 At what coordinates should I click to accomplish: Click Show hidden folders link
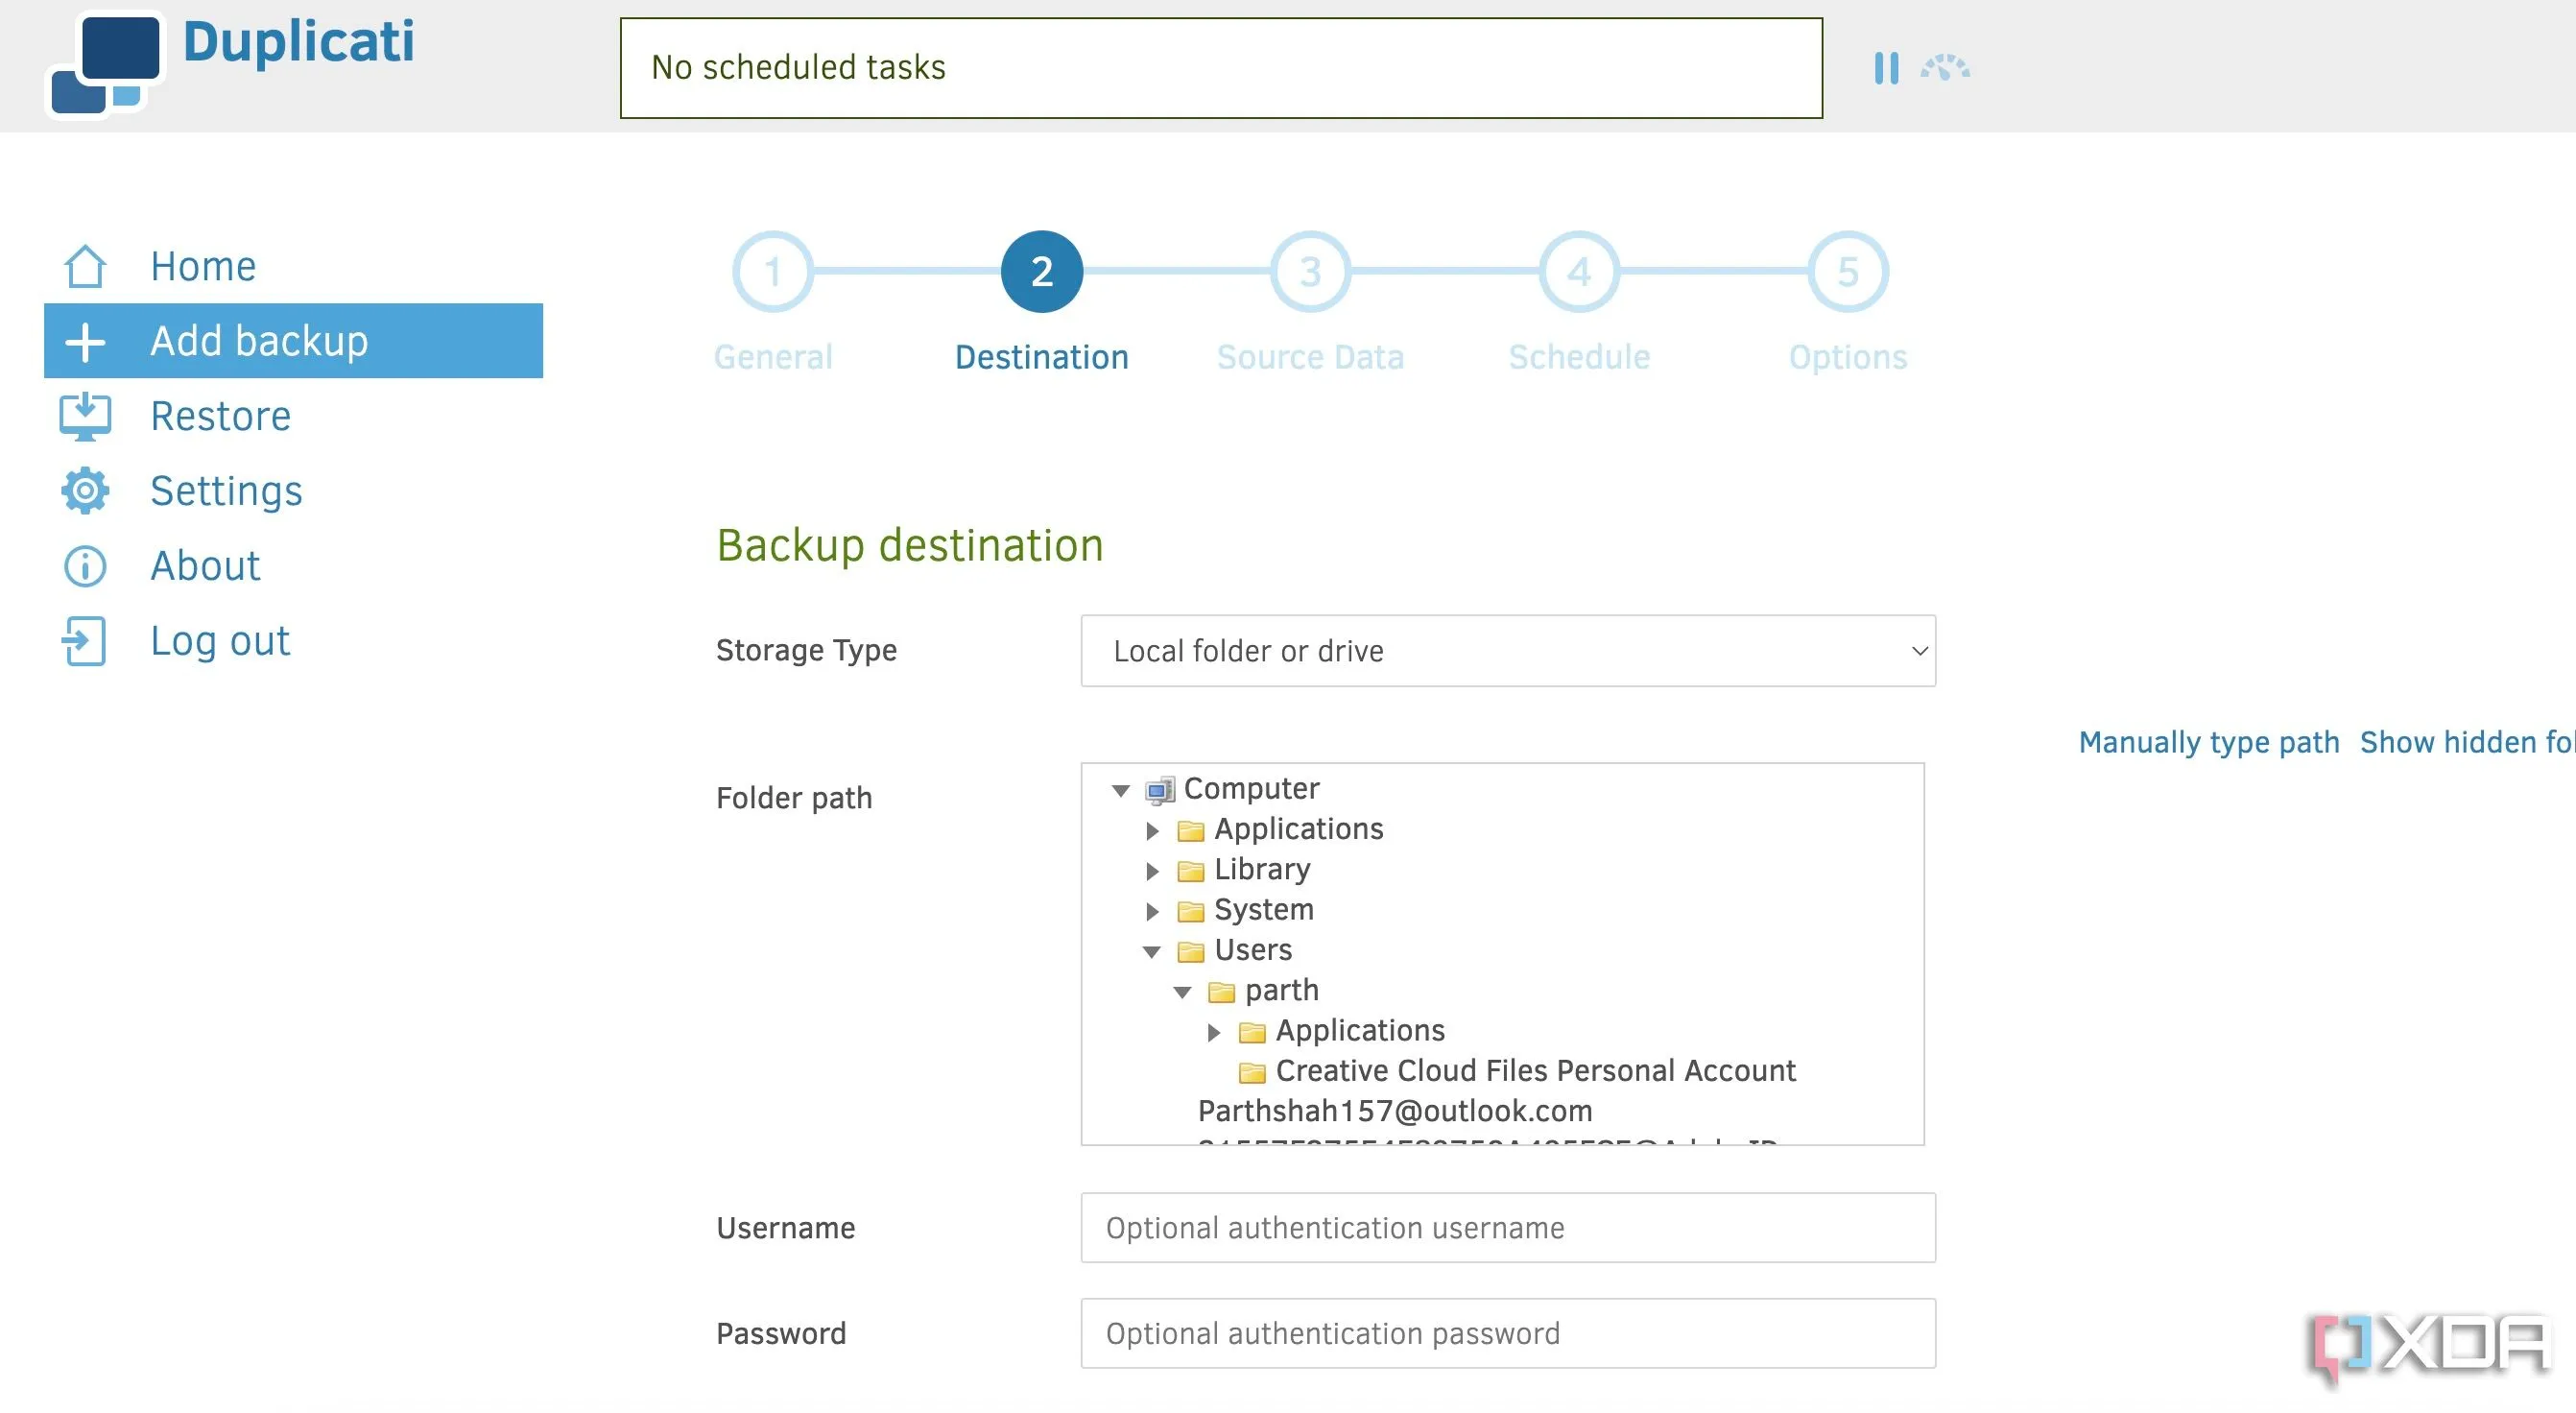click(x=2466, y=742)
